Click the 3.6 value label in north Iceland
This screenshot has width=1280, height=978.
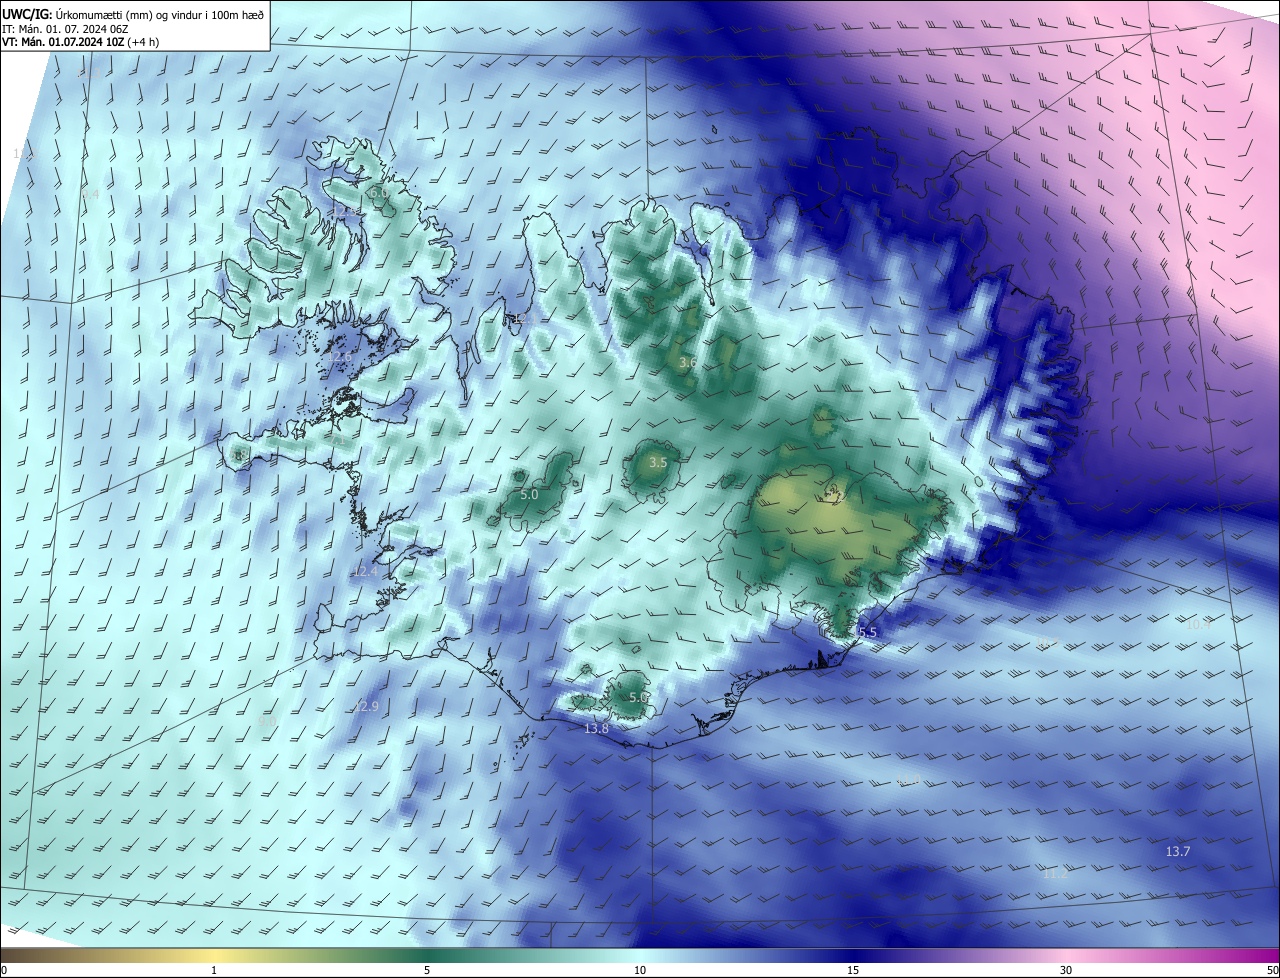687,362
